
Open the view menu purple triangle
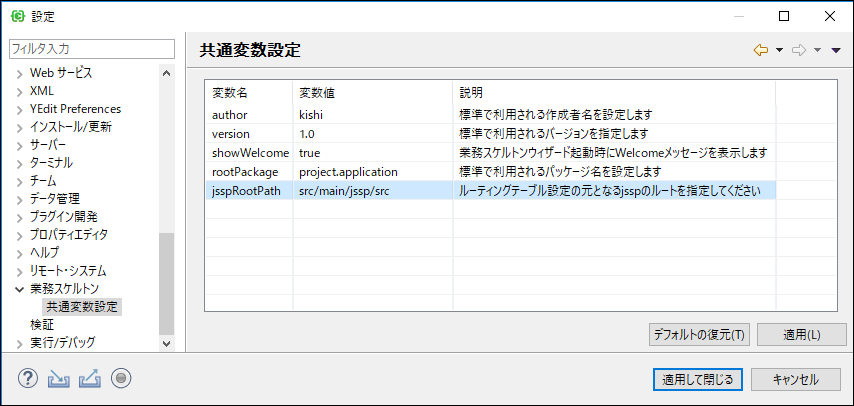tap(836, 51)
